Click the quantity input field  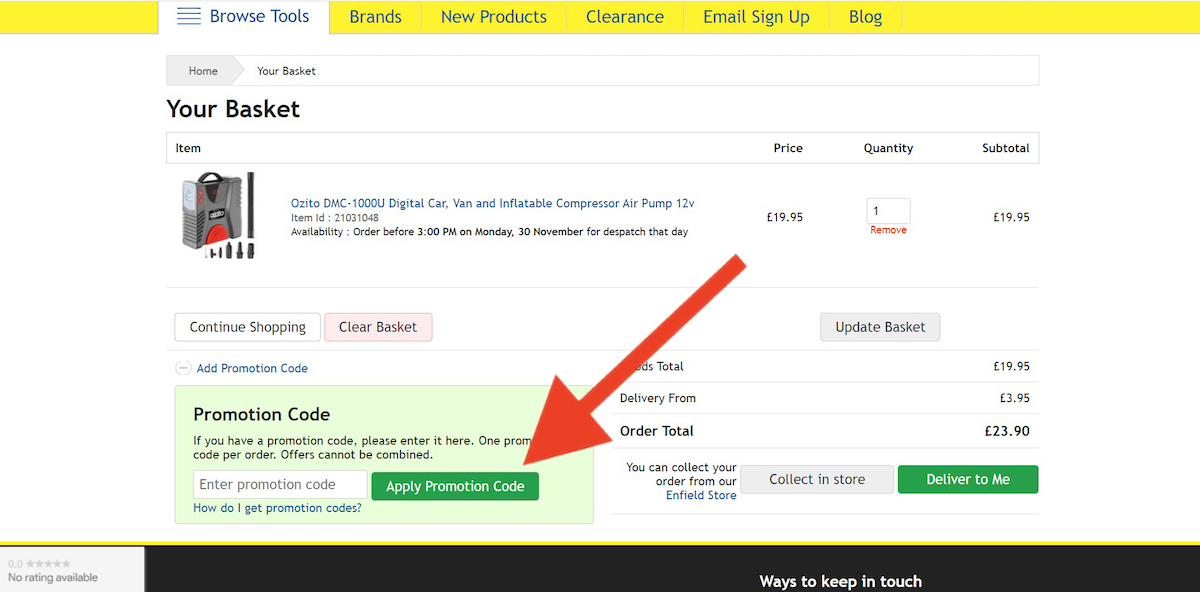click(x=888, y=211)
